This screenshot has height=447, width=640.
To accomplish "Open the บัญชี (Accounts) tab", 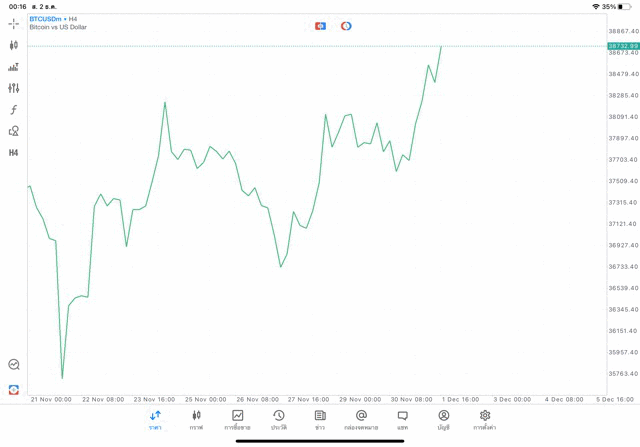I will pyautogui.click(x=443, y=420).
